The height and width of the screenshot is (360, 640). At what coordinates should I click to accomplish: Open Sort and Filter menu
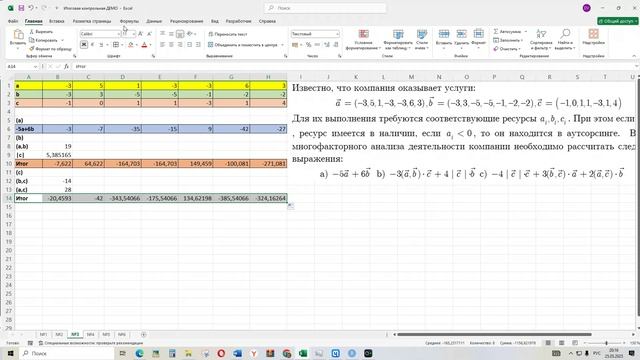click(x=541, y=40)
